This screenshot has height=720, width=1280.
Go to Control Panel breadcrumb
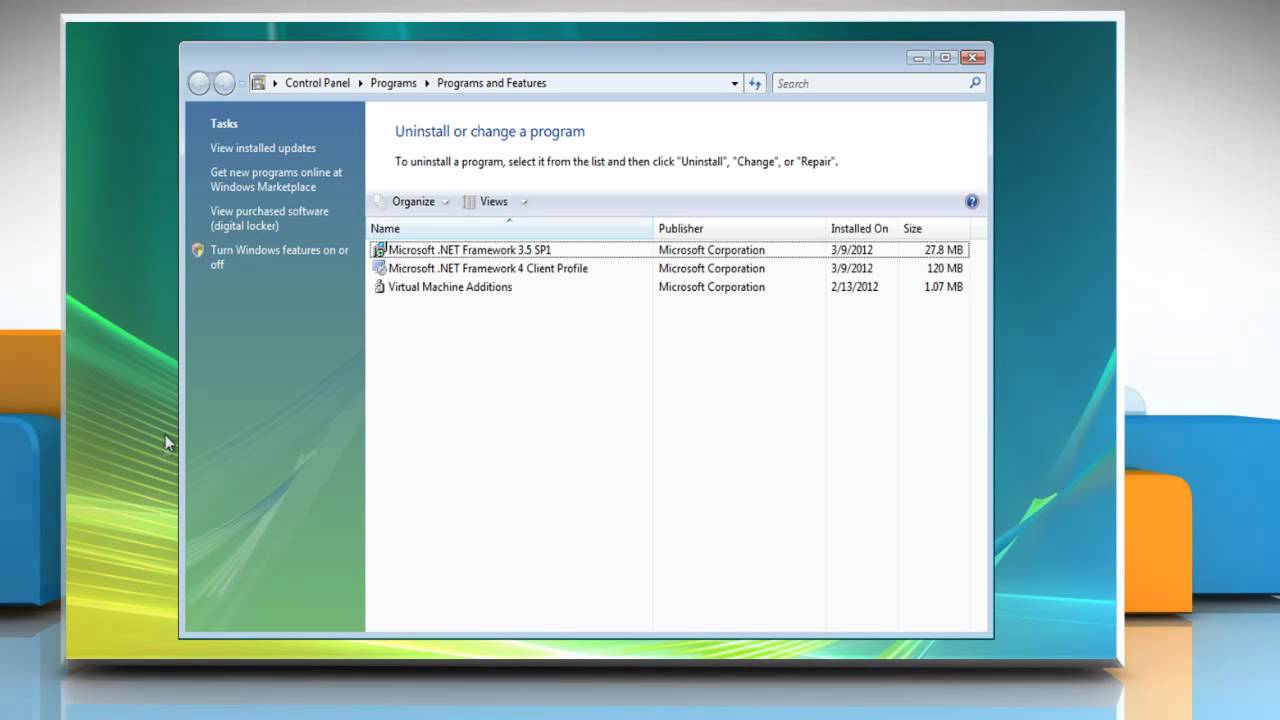point(317,83)
